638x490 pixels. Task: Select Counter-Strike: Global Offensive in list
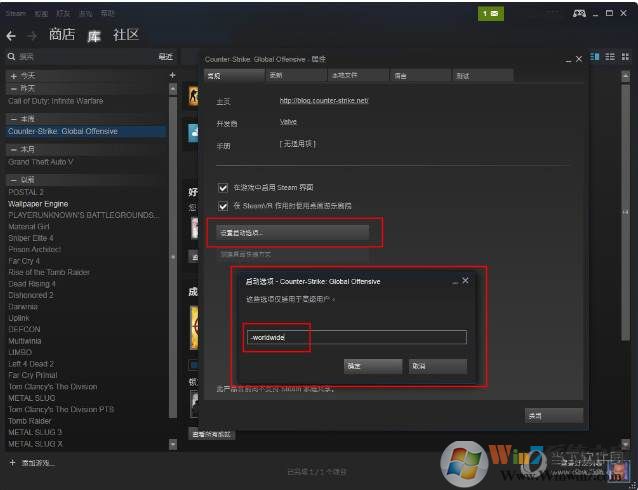(x=86, y=131)
